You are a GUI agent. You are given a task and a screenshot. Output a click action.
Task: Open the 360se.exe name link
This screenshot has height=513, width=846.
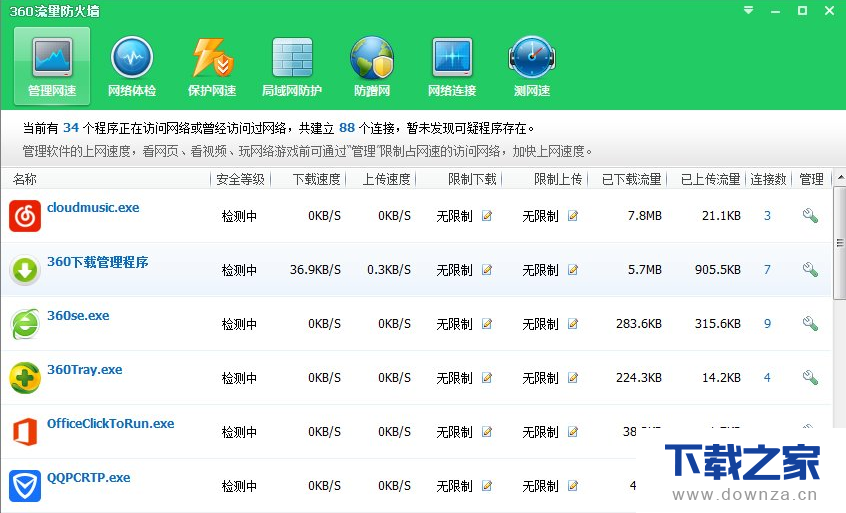tap(78, 316)
